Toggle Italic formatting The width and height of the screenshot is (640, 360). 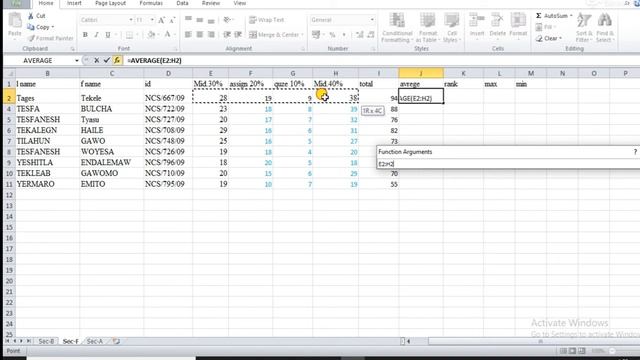(96, 35)
